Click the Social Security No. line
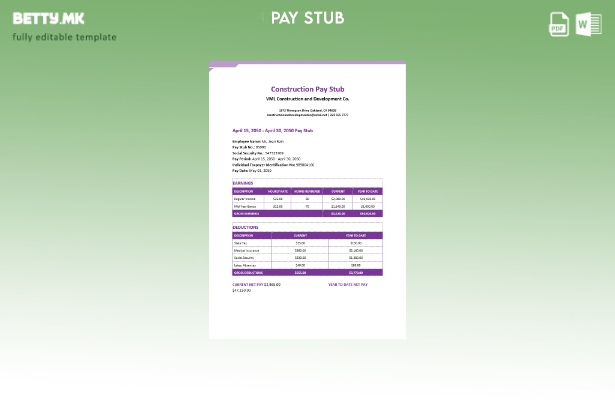The width and height of the screenshot is (615, 400). click(258, 153)
